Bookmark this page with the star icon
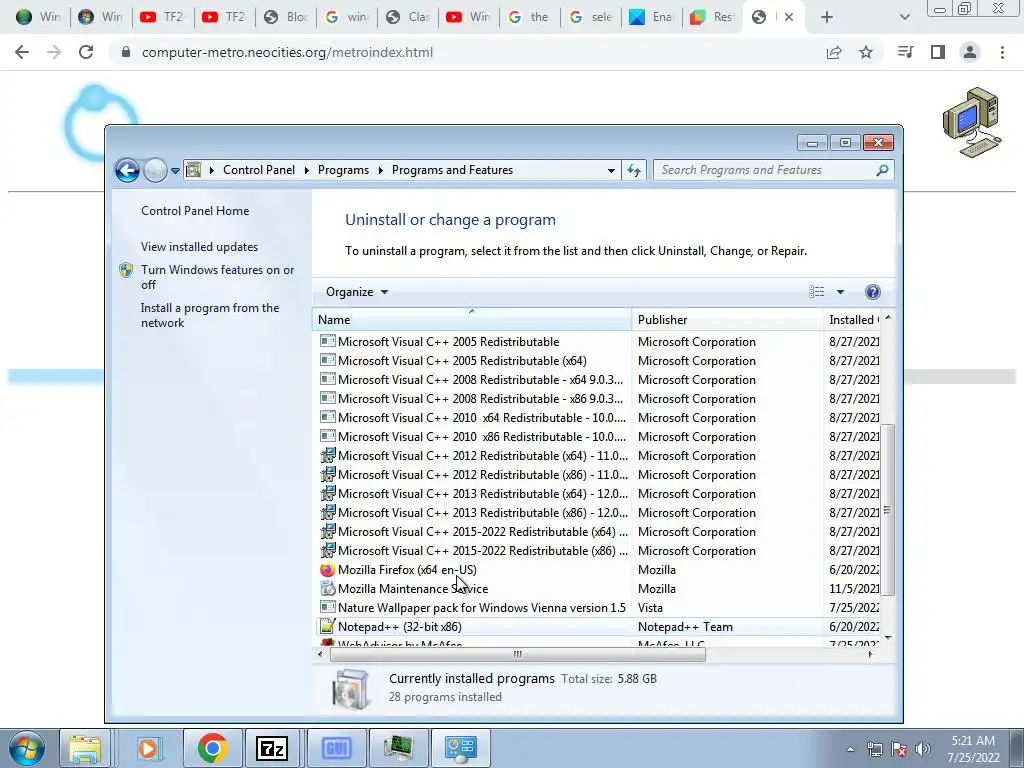 (866, 52)
